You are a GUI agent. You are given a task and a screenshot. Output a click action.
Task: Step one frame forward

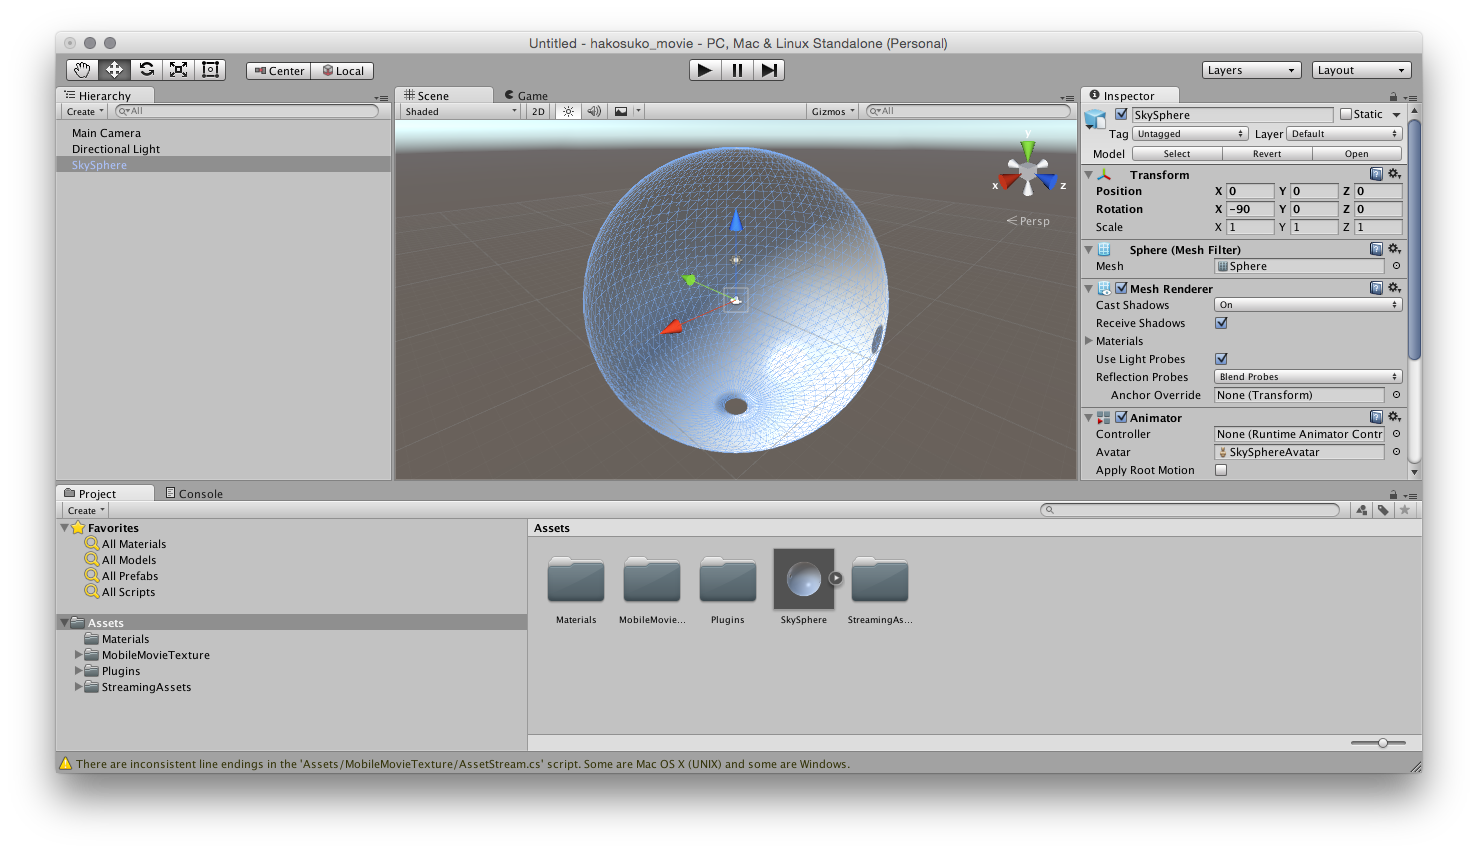click(769, 70)
